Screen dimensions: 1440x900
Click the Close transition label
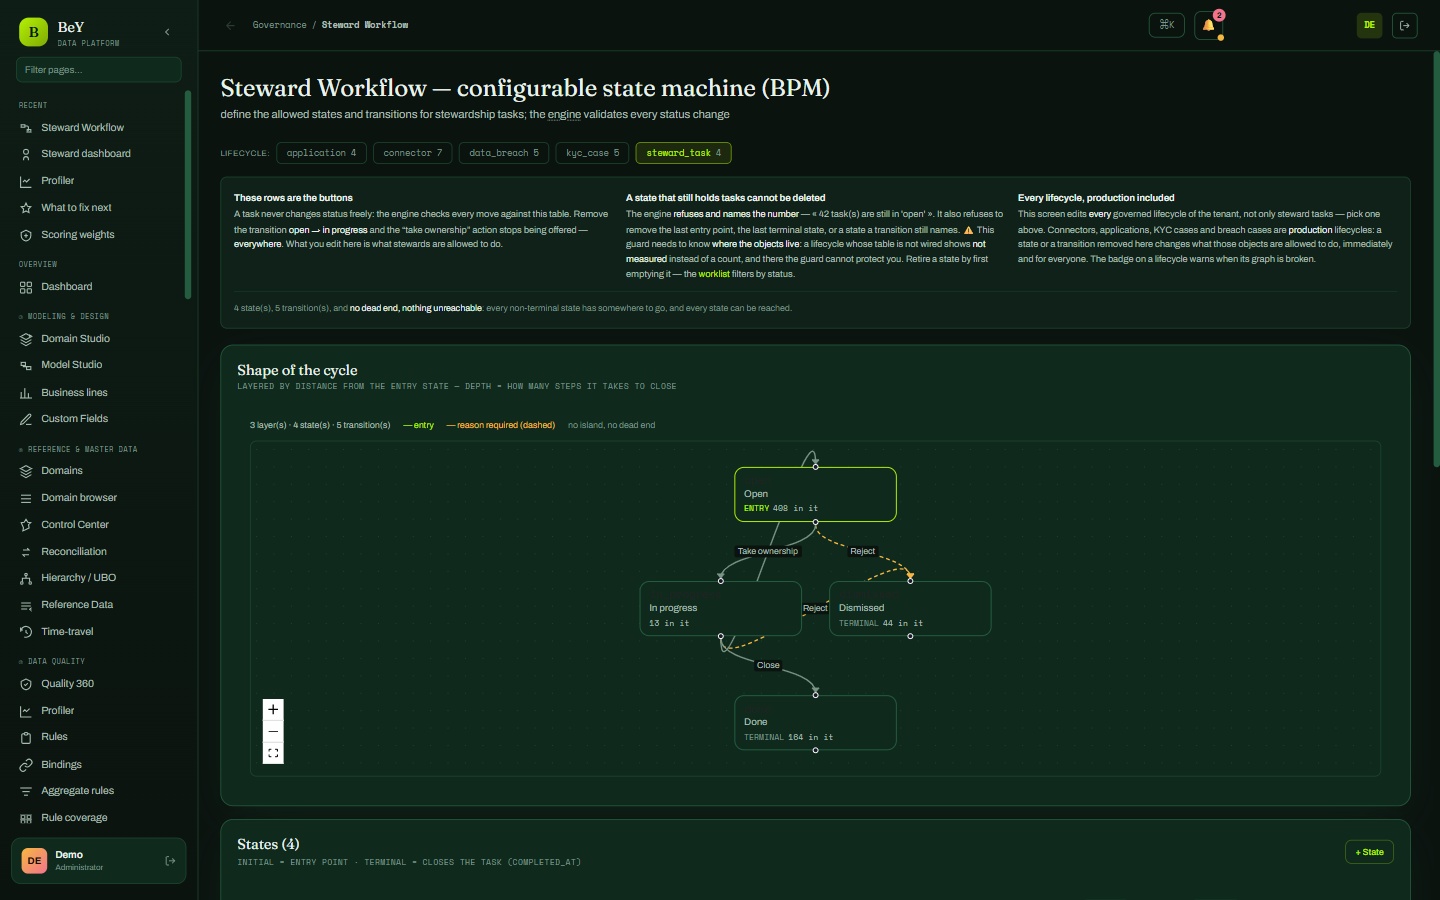[x=768, y=665]
